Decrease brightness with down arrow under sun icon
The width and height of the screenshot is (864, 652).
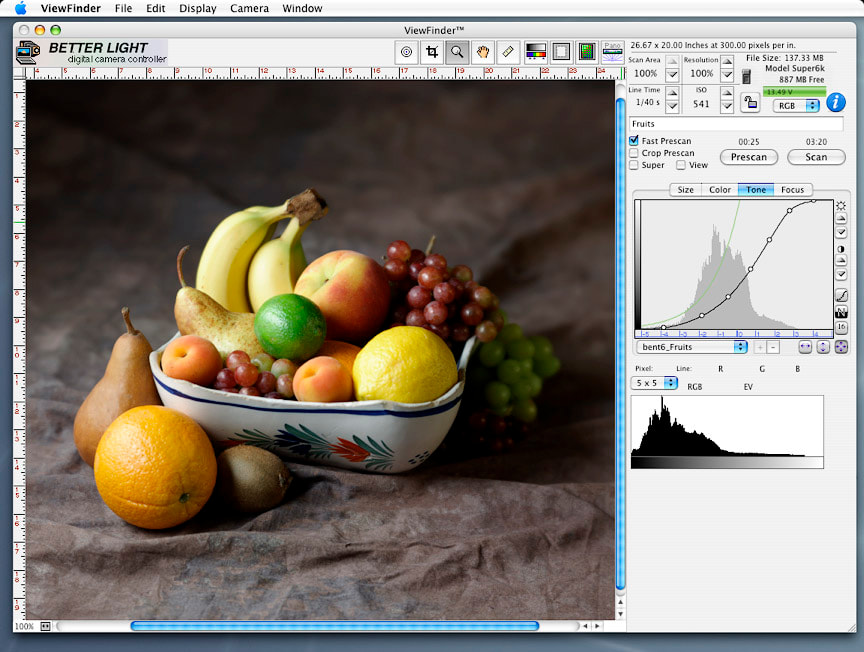[841, 232]
